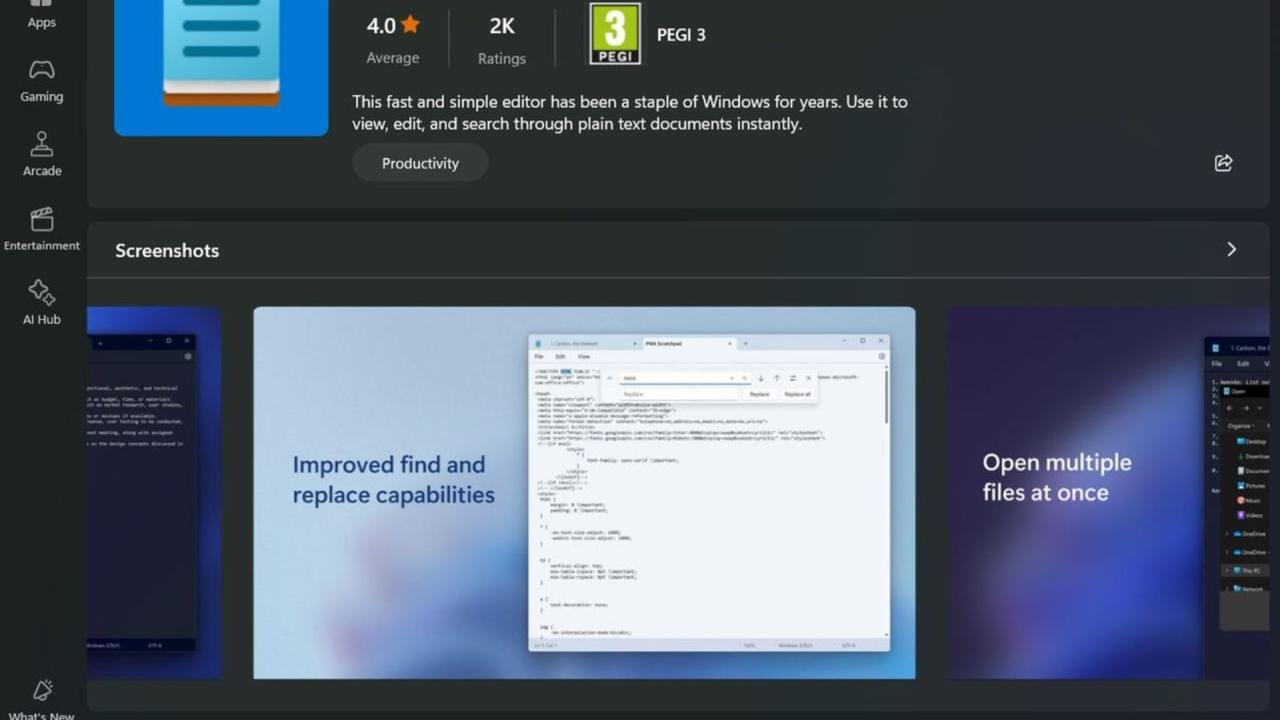Click the Notepad app logo image
This screenshot has width=1280, height=720.
(x=221, y=62)
